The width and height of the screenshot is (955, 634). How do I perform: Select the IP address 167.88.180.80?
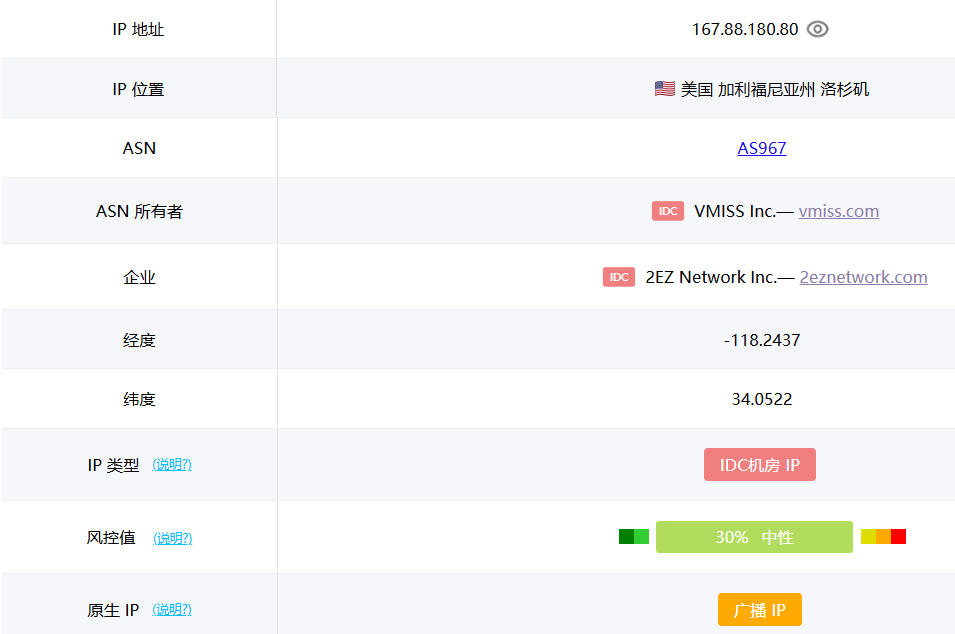tap(744, 29)
